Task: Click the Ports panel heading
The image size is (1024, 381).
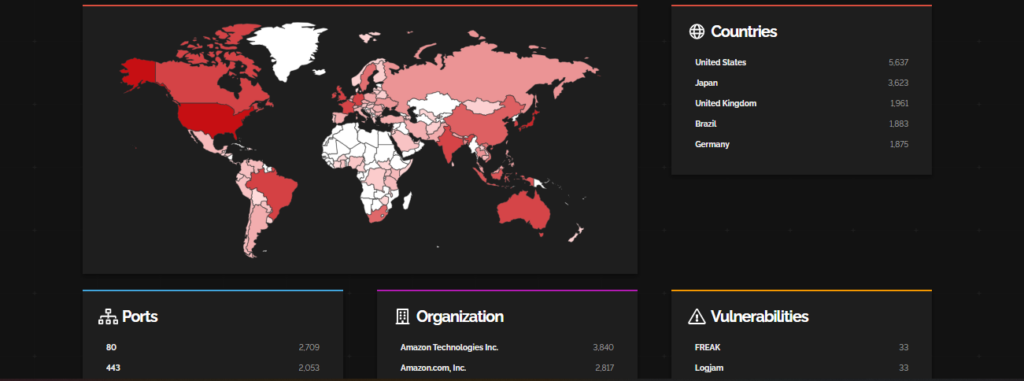Action: point(140,317)
